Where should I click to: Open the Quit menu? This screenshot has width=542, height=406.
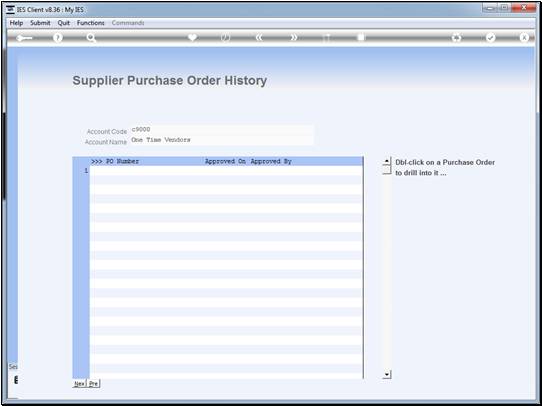tap(64, 23)
